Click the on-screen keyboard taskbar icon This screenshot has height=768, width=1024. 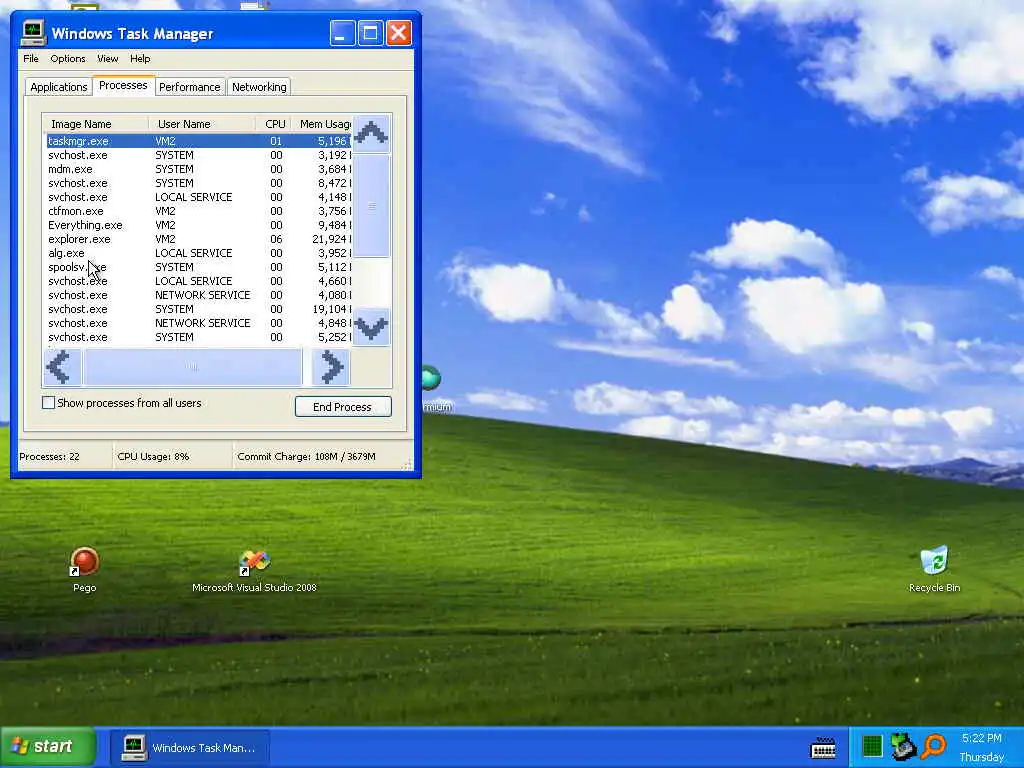click(x=823, y=748)
